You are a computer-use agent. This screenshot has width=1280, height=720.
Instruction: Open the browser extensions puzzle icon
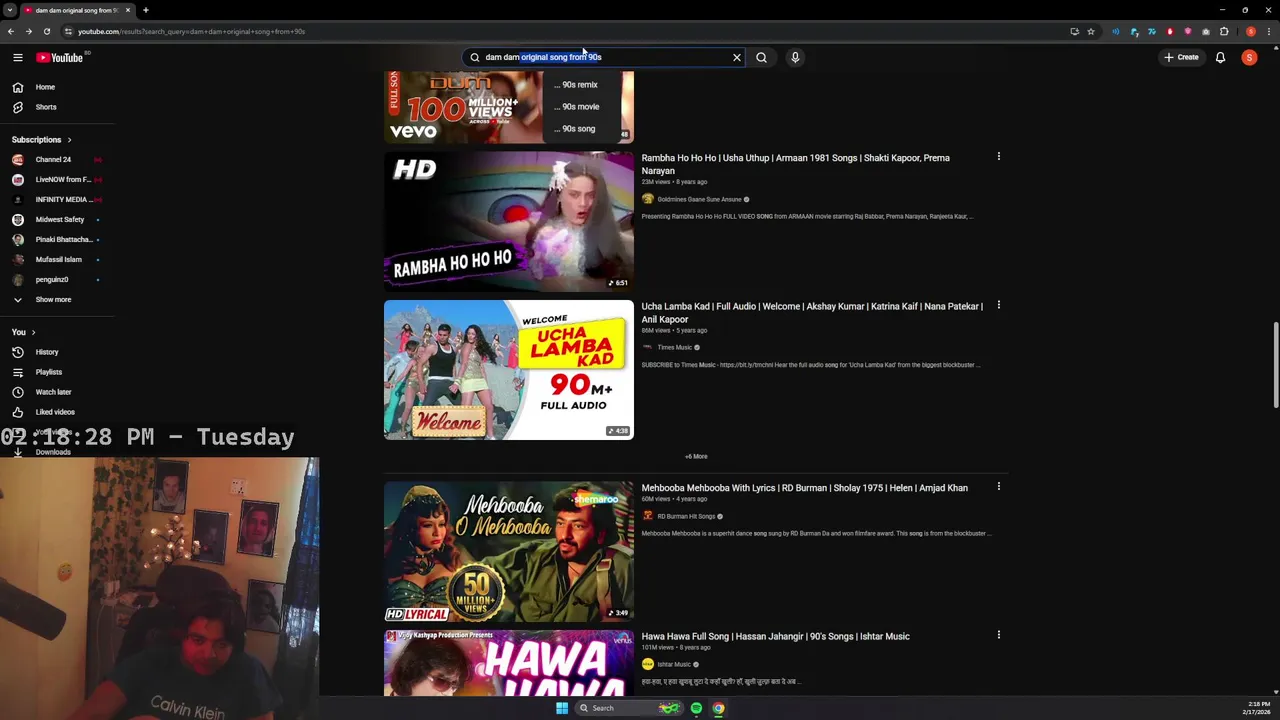click(x=1224, y=31)
